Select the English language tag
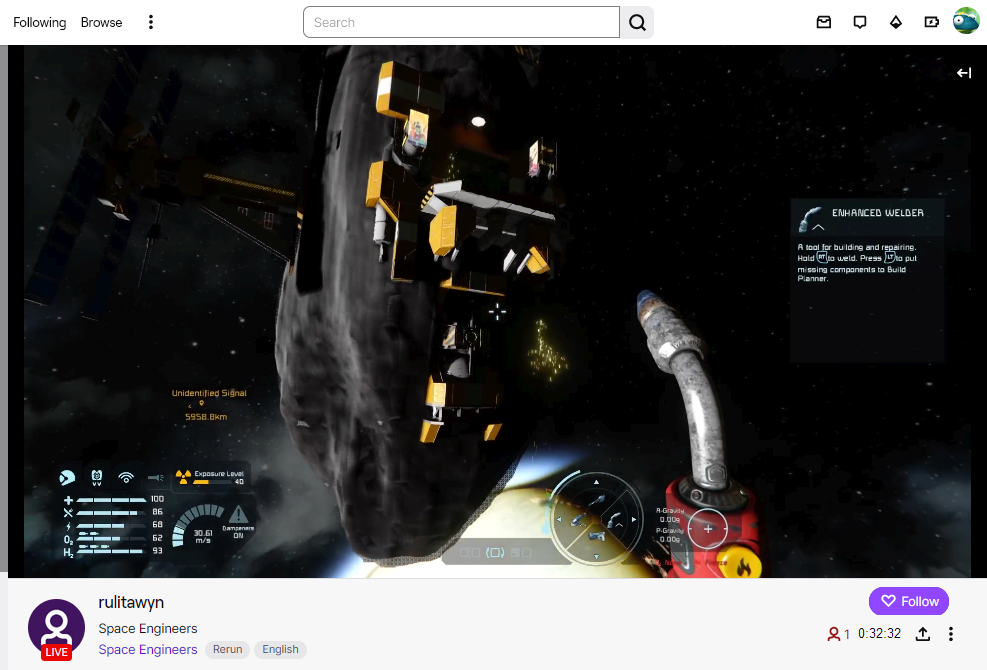 click(280, 649)
